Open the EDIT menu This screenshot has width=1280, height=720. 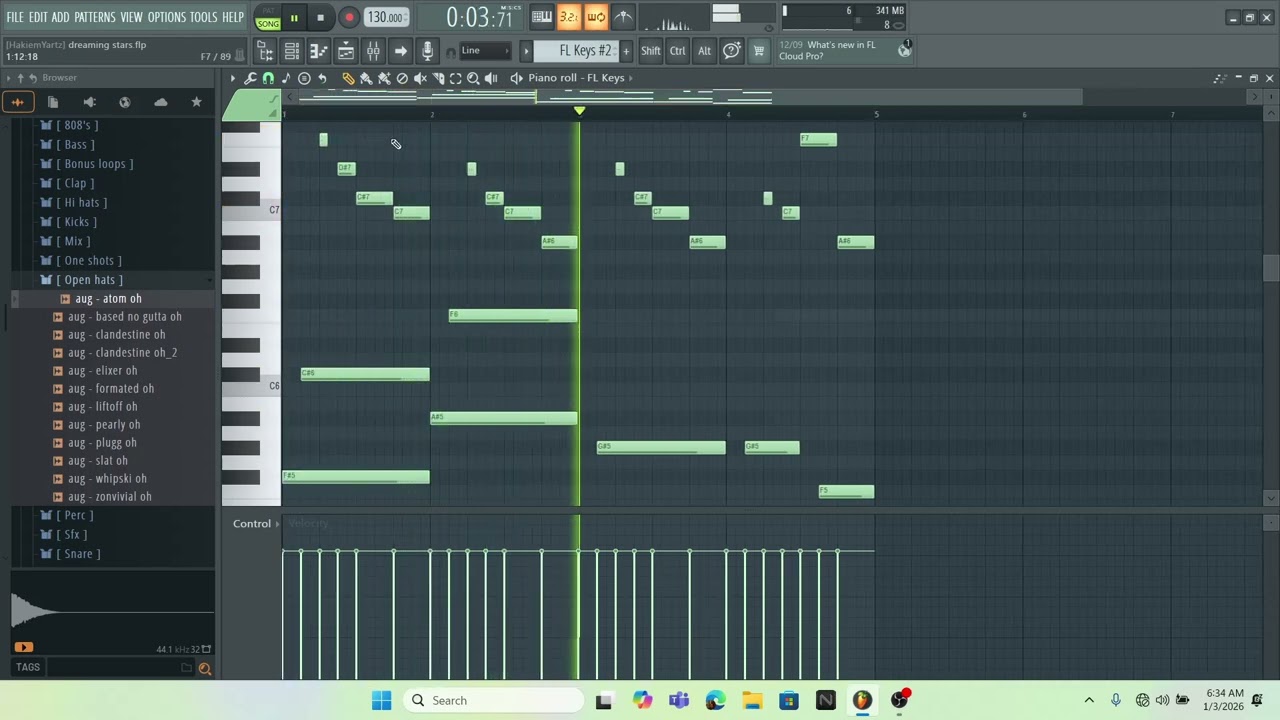[x=38, y=17]
